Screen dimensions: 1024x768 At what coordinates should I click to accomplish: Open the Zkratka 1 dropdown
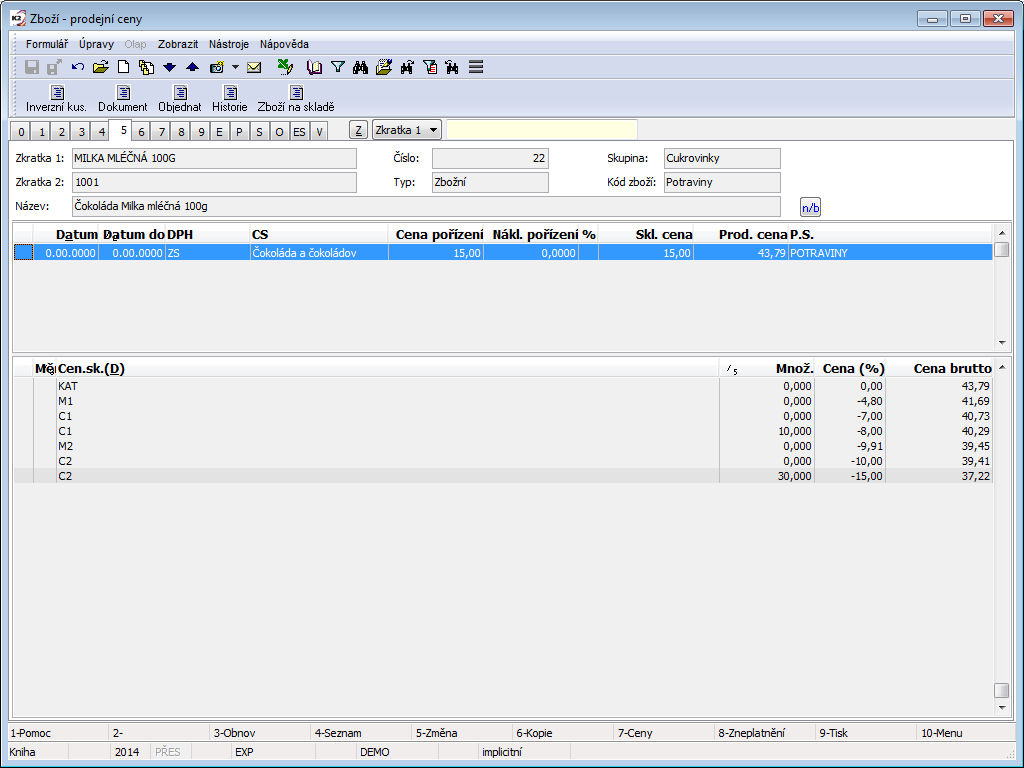coord(406,130)
